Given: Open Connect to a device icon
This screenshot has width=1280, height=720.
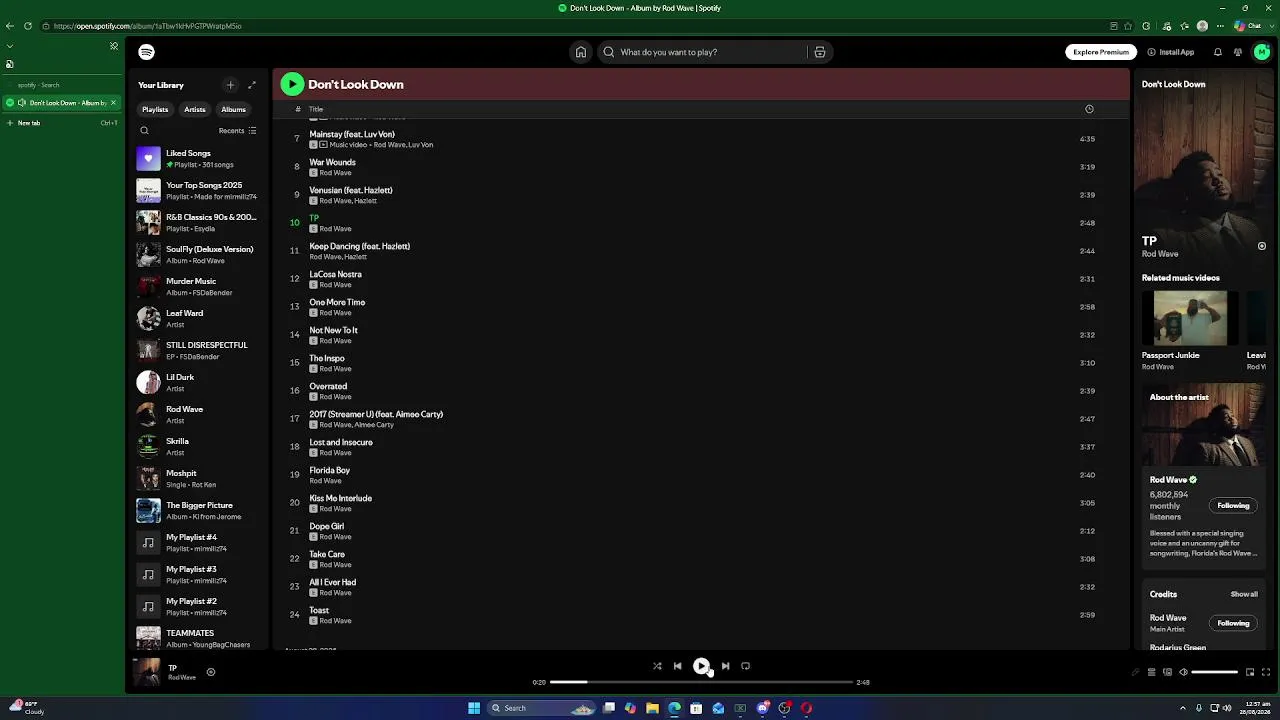Looking at the screenshot, I should pyautogui.click(x=1167, y=672).
